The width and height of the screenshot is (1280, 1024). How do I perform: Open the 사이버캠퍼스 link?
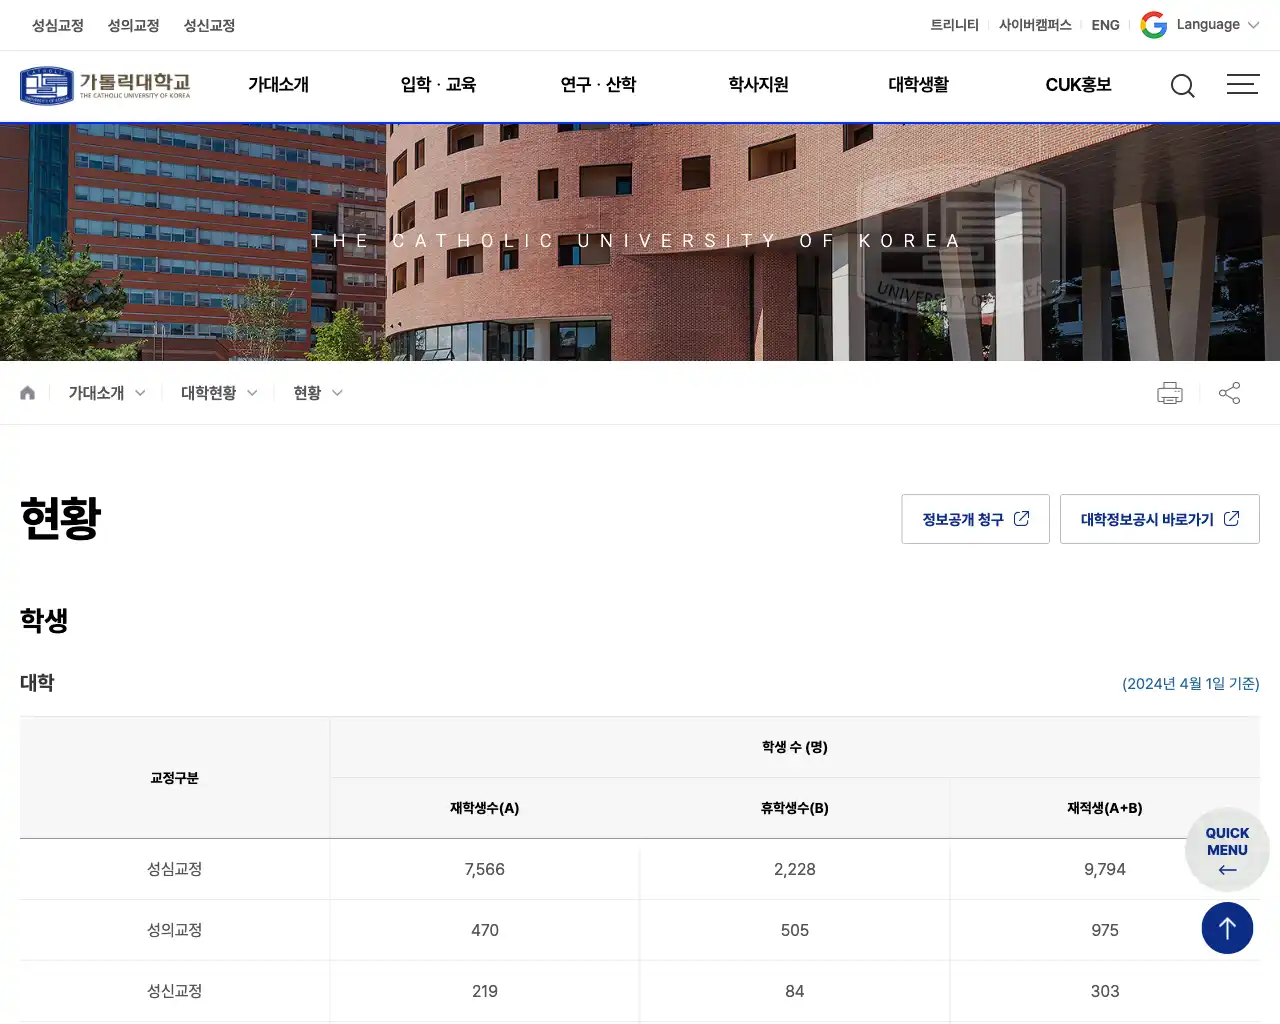coord(1035,25)
